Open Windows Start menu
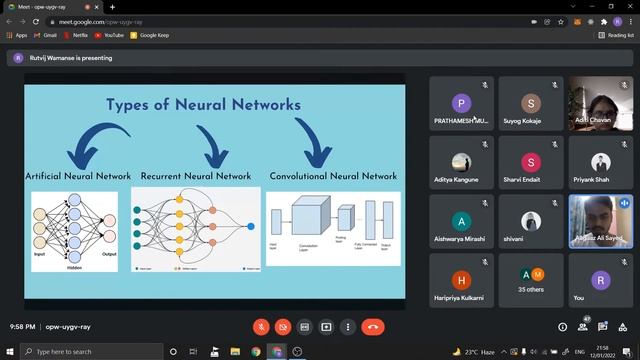 pos(10,351)
